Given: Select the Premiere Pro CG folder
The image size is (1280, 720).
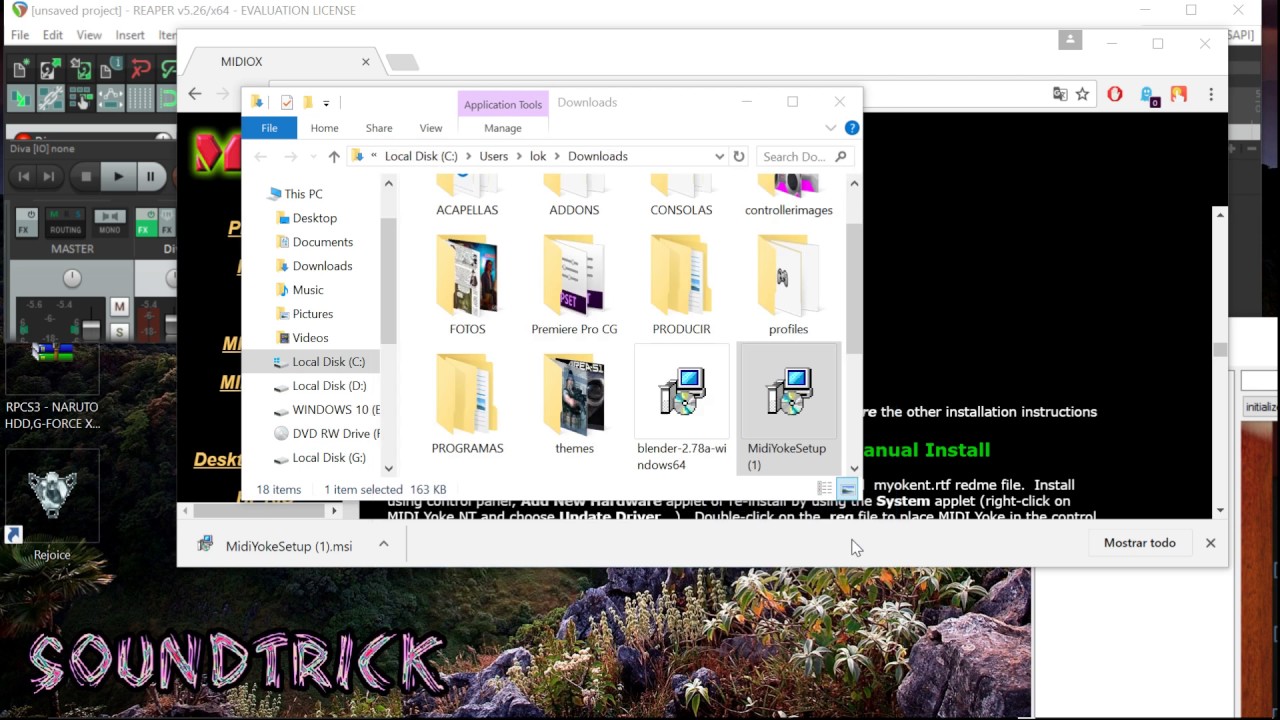Looking at the screenshot, I should pos(574,285).
